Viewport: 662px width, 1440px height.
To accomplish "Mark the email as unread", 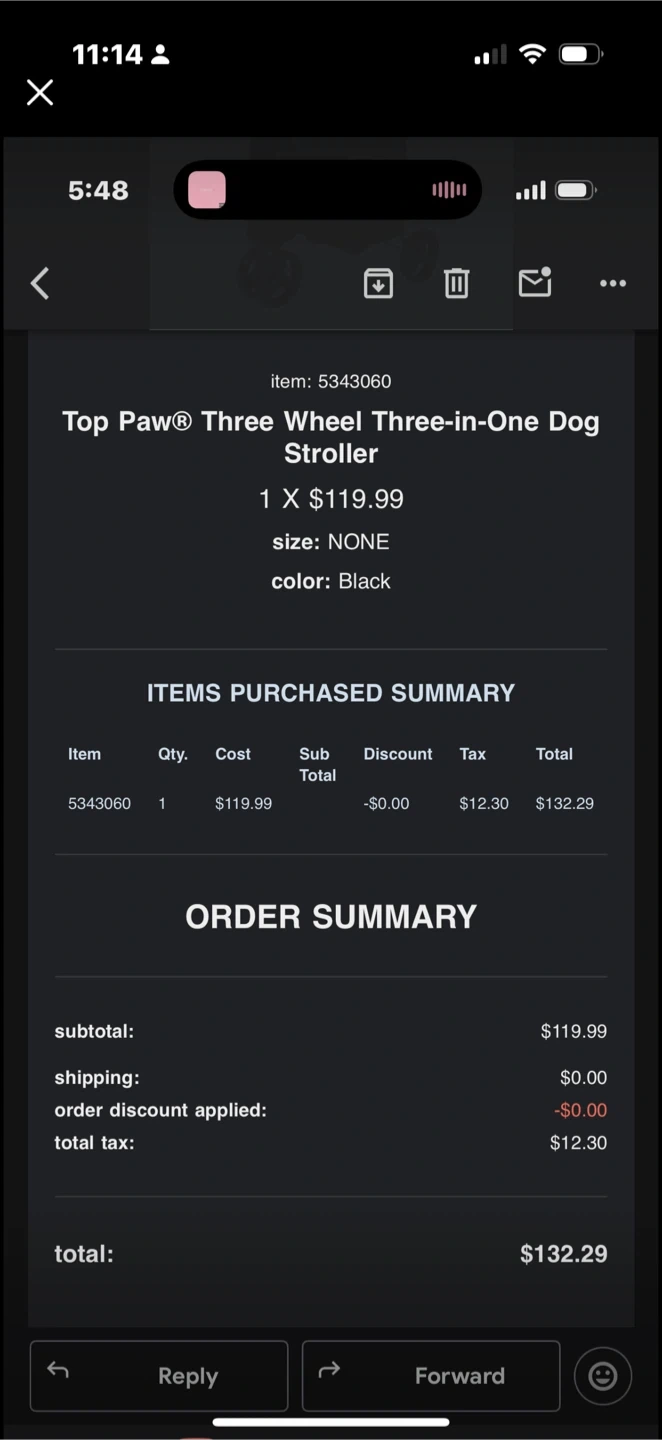I will [535, 283].
